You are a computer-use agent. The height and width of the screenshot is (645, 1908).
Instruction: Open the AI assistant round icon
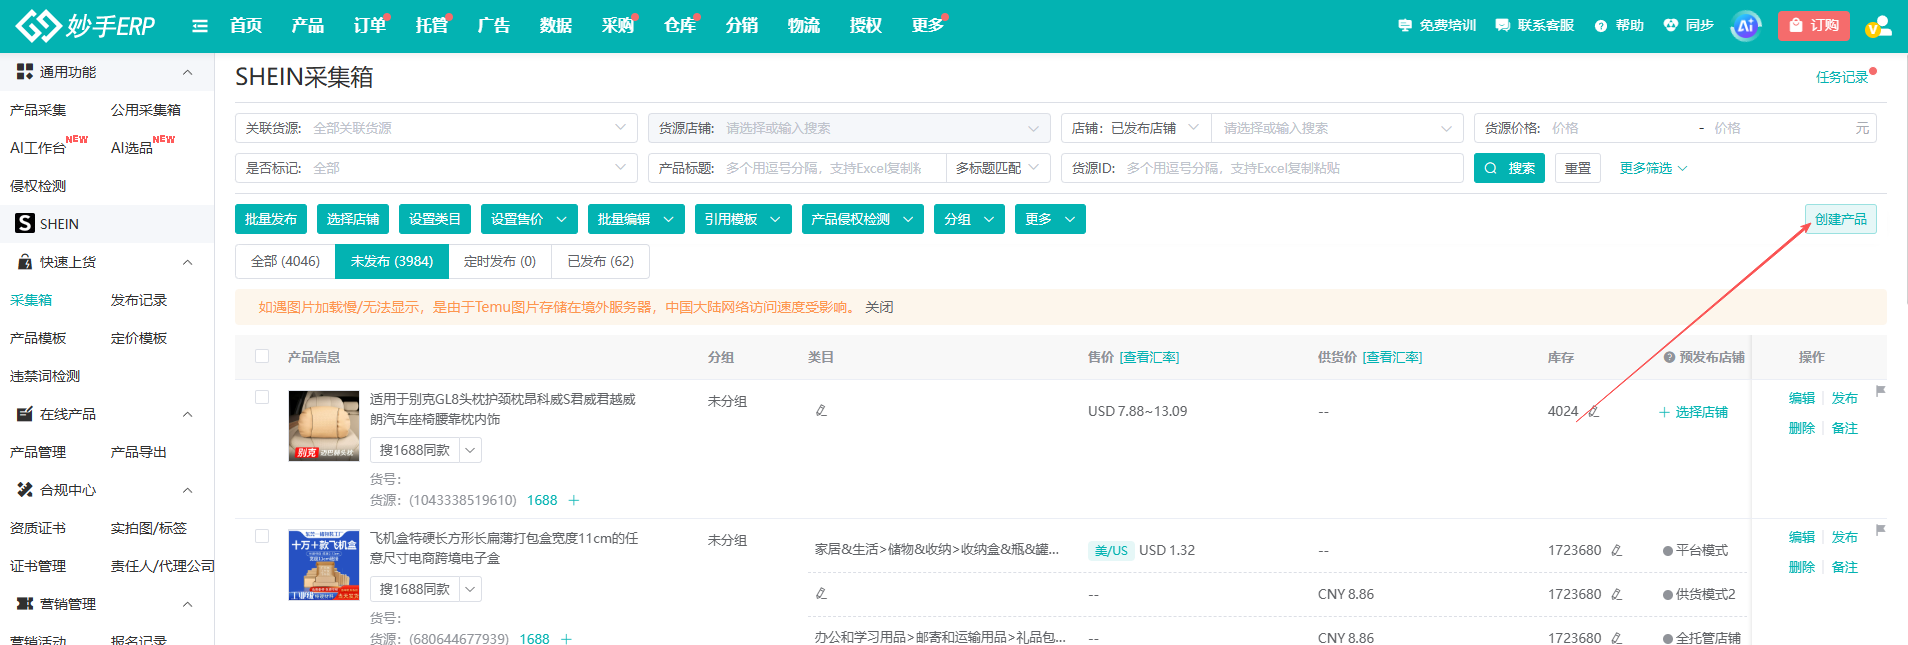(x=1746, y=26)
